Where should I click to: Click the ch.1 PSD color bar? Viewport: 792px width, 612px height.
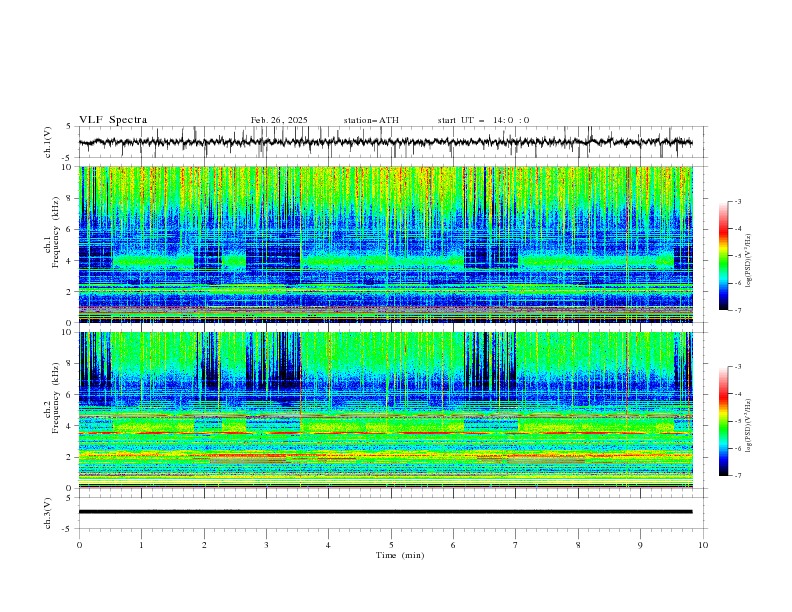724,256
